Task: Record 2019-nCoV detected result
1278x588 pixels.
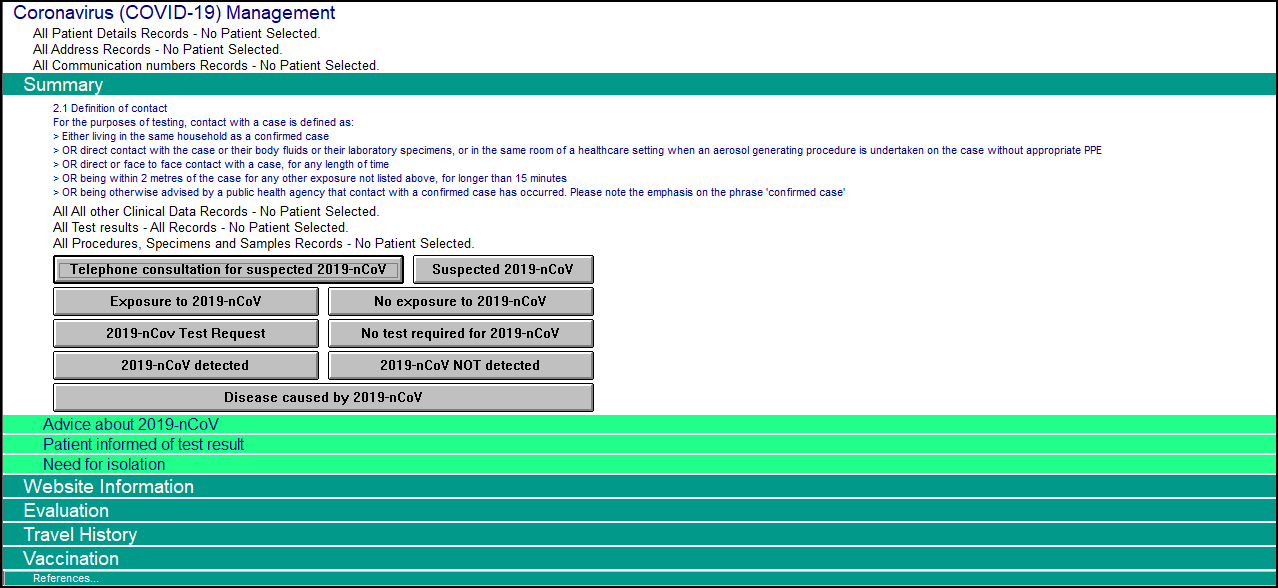Action: (x=186, y=366)
